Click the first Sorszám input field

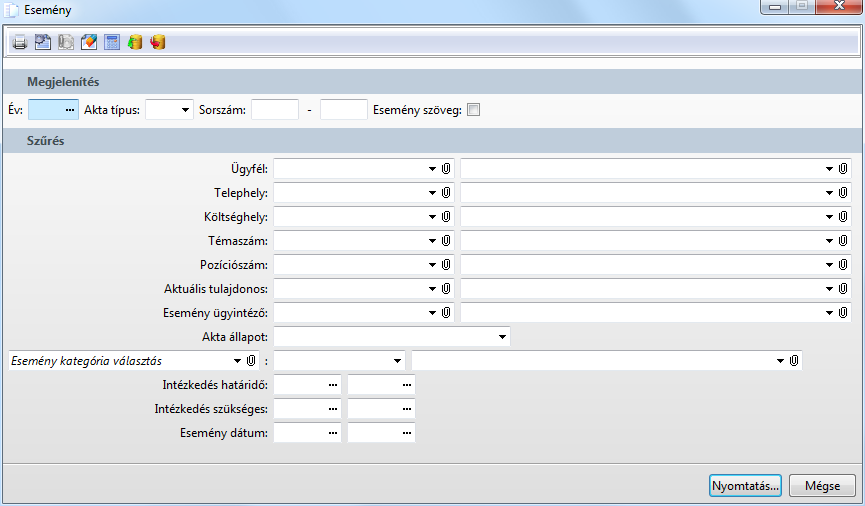275,110
